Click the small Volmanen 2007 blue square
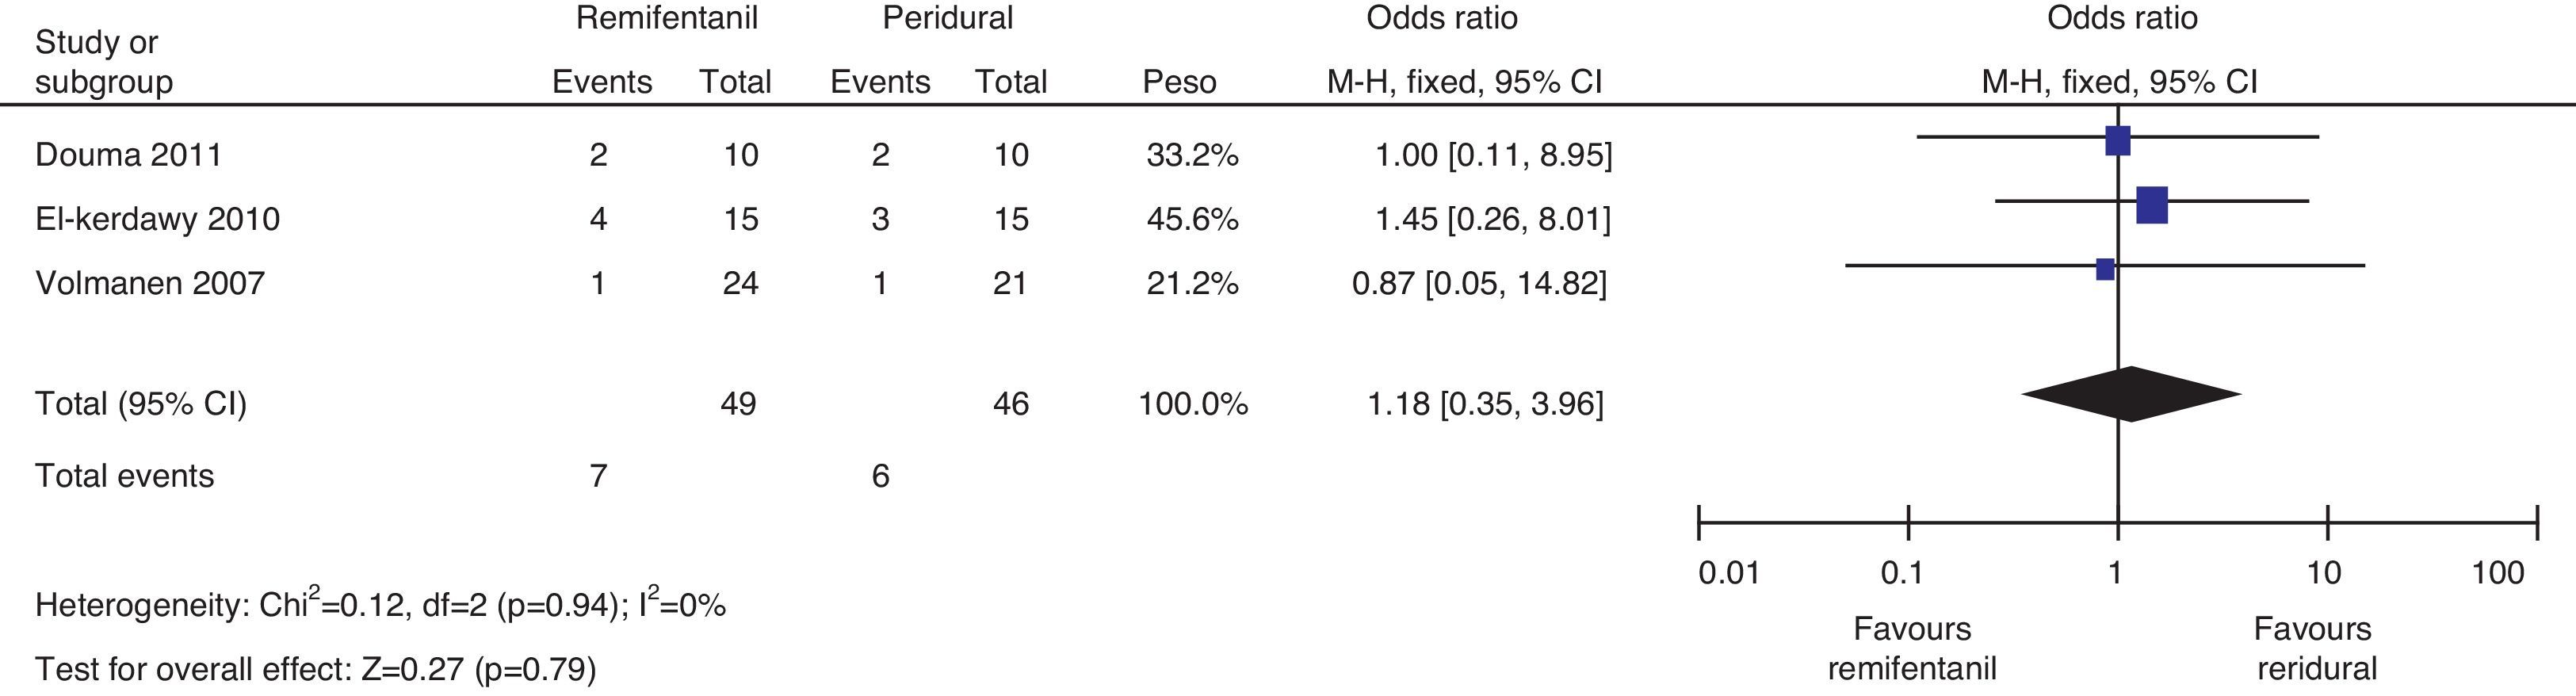The image size is (2576, 696). 2105,269
